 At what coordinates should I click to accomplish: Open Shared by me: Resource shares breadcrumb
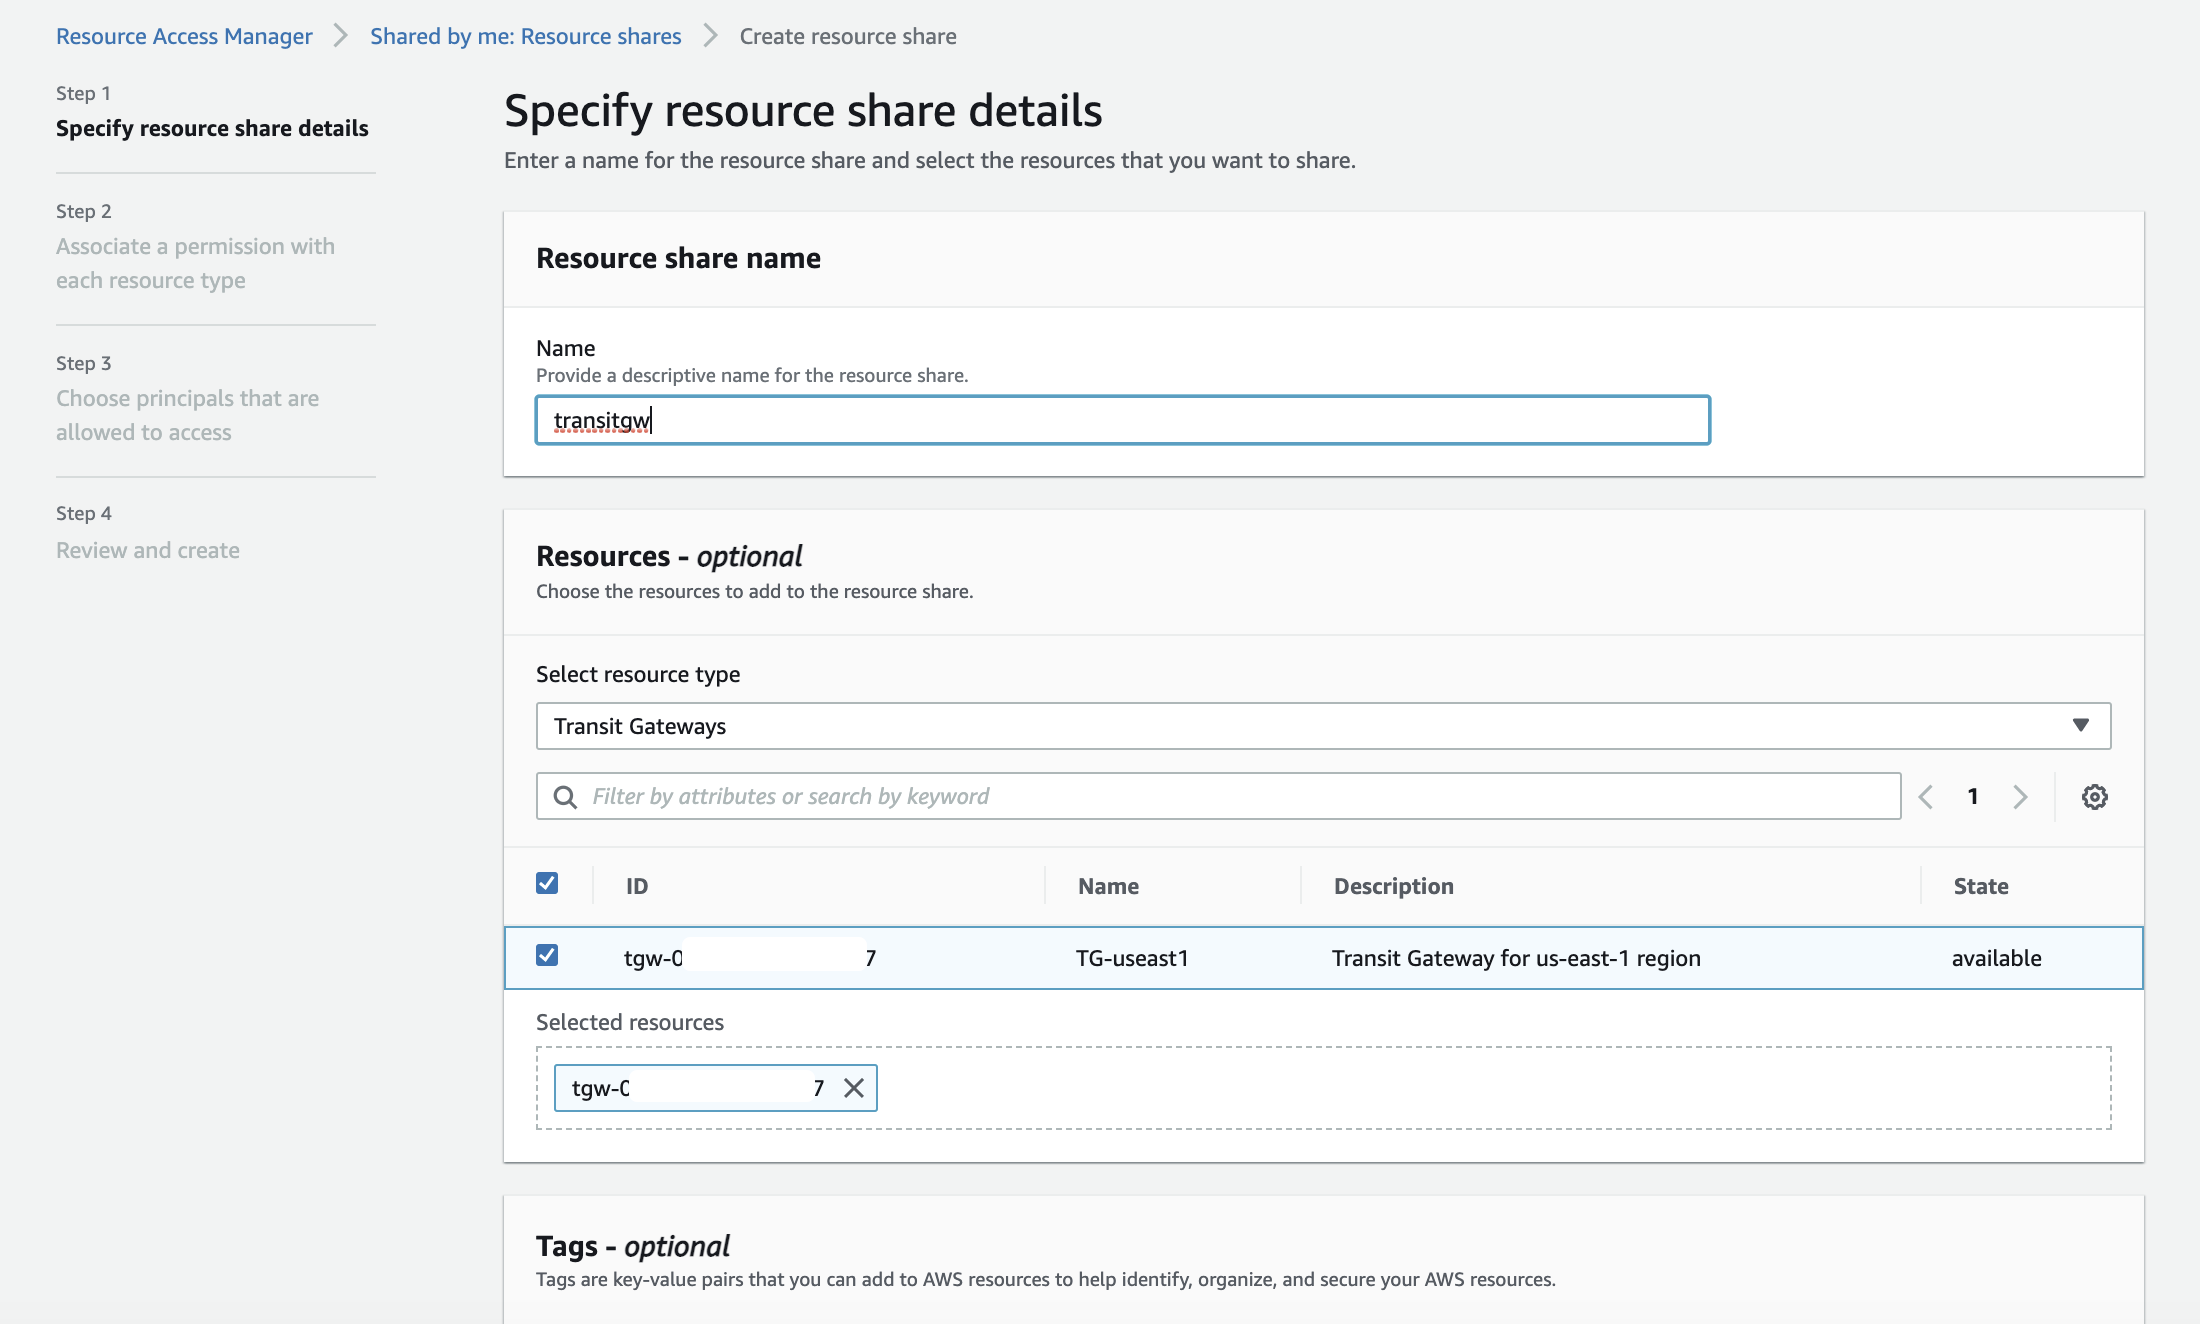point(525,36)
